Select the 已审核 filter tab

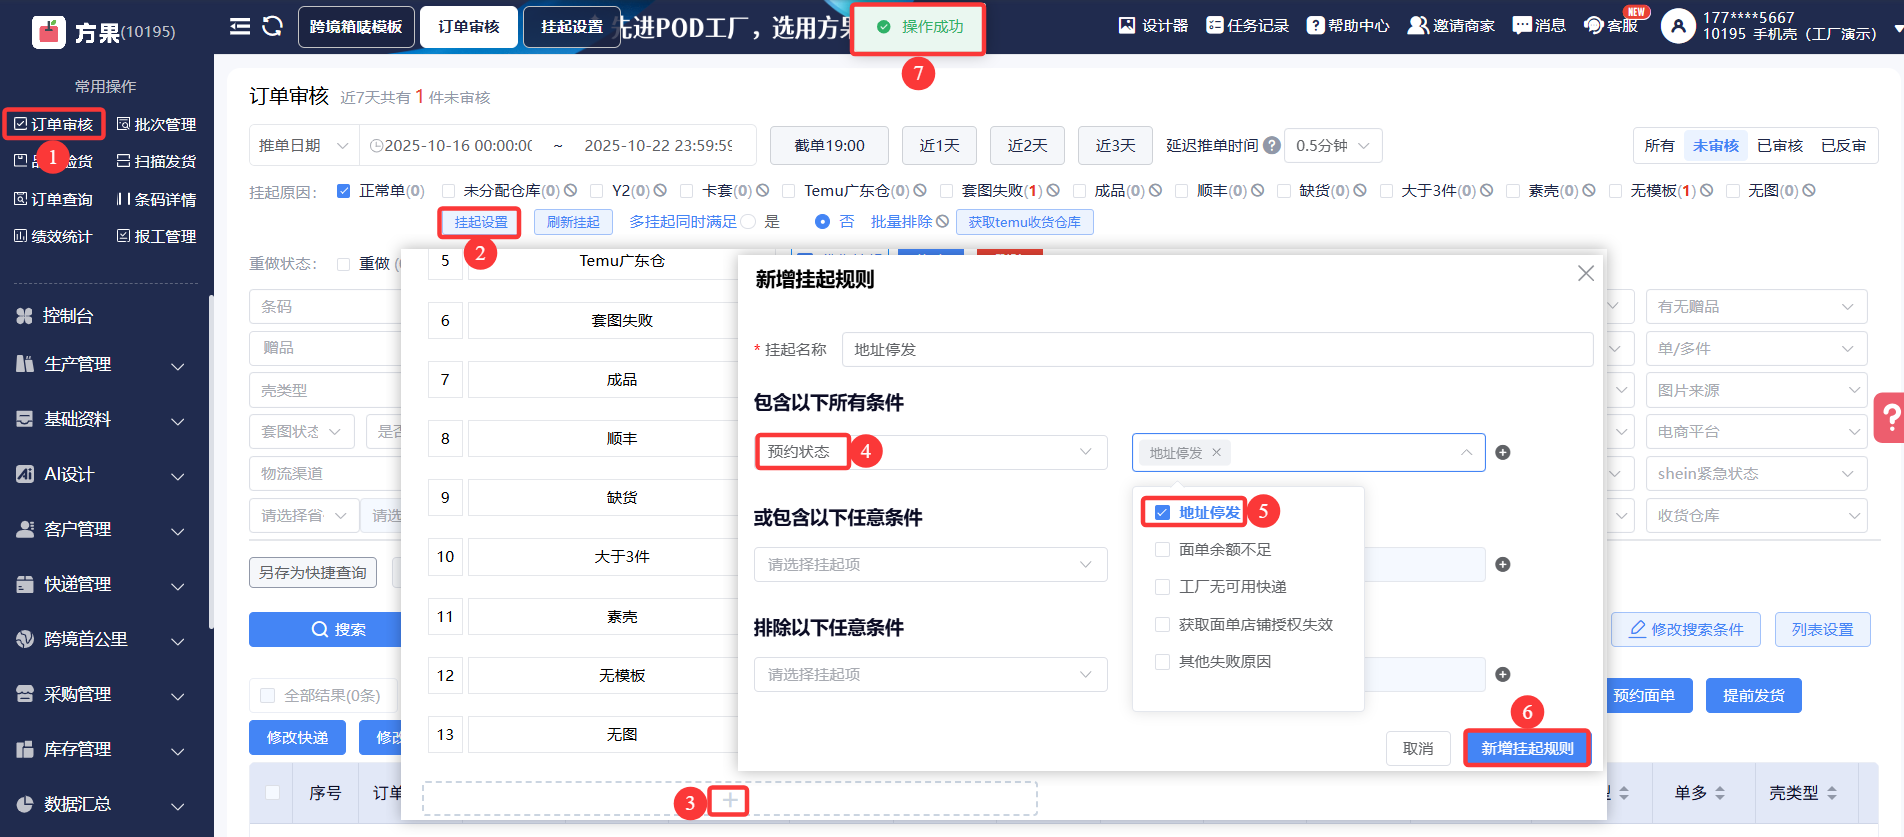click(1779, 146)
